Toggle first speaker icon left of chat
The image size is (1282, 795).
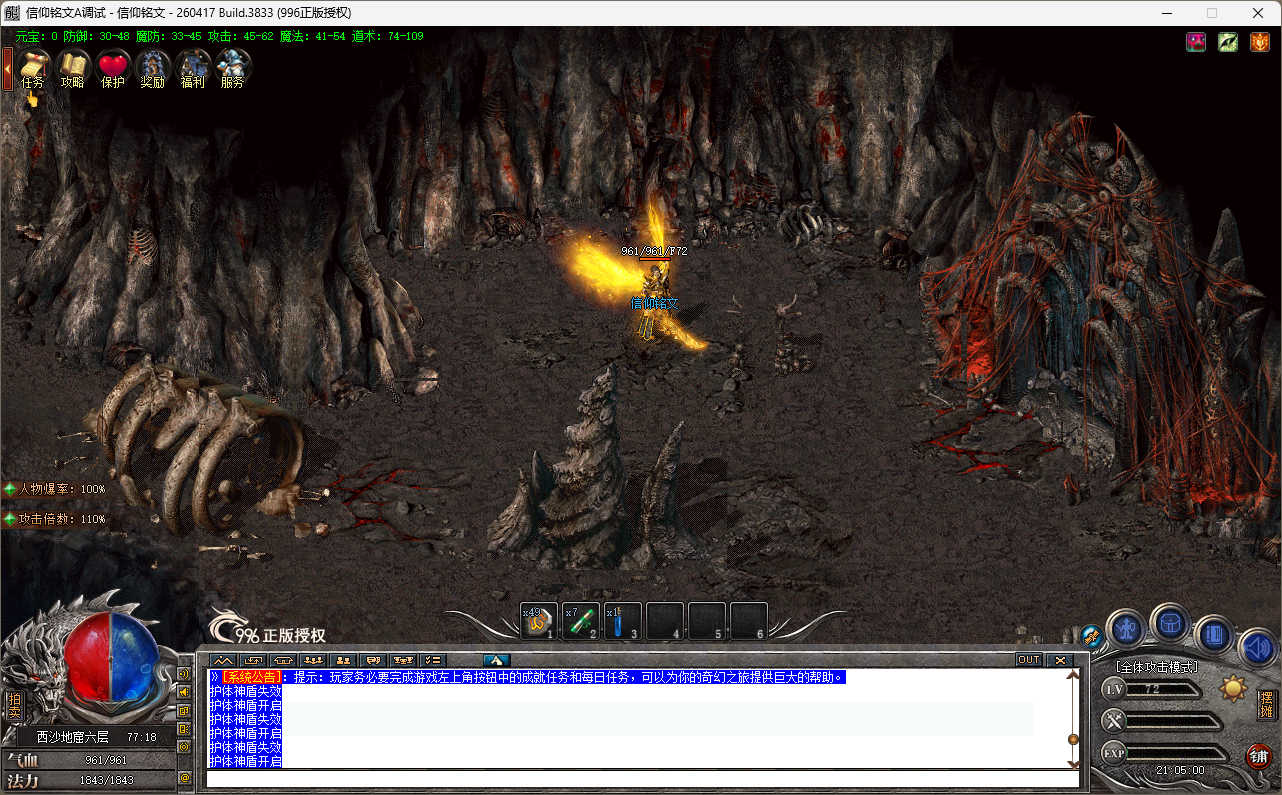(x=184, y=674)
